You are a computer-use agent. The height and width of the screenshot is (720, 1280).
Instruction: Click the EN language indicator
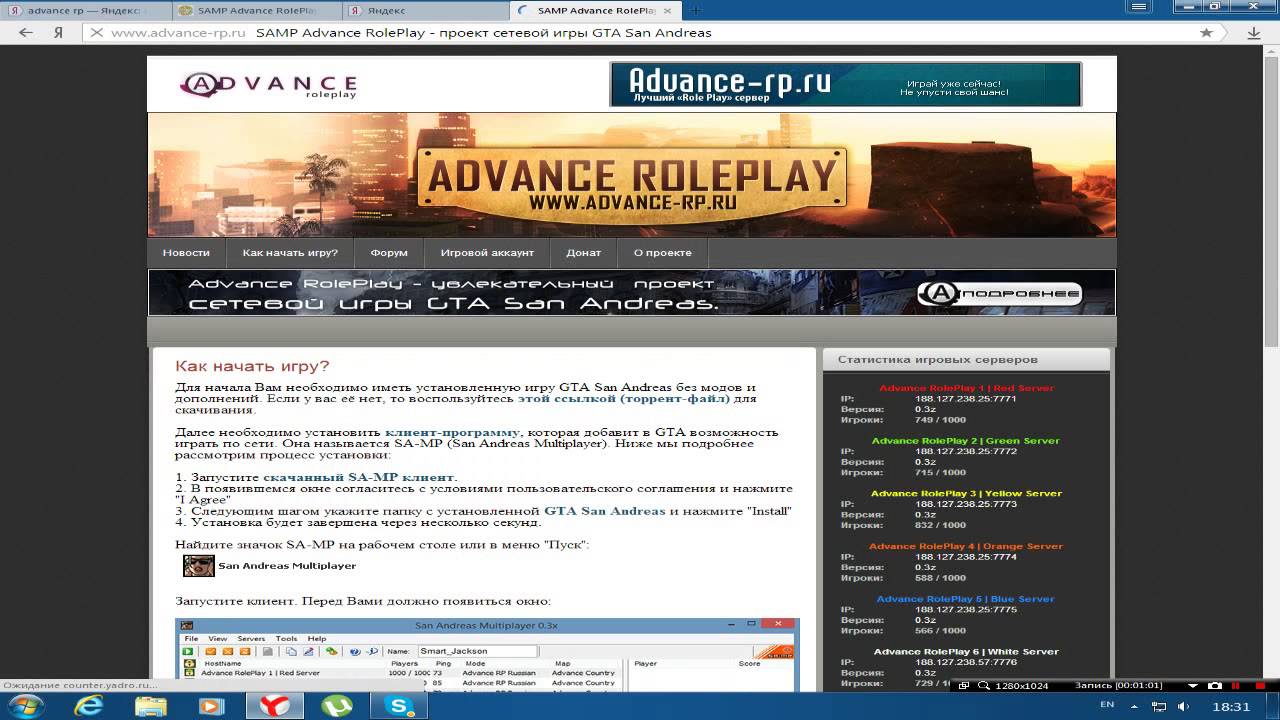tap(1106, 706)
